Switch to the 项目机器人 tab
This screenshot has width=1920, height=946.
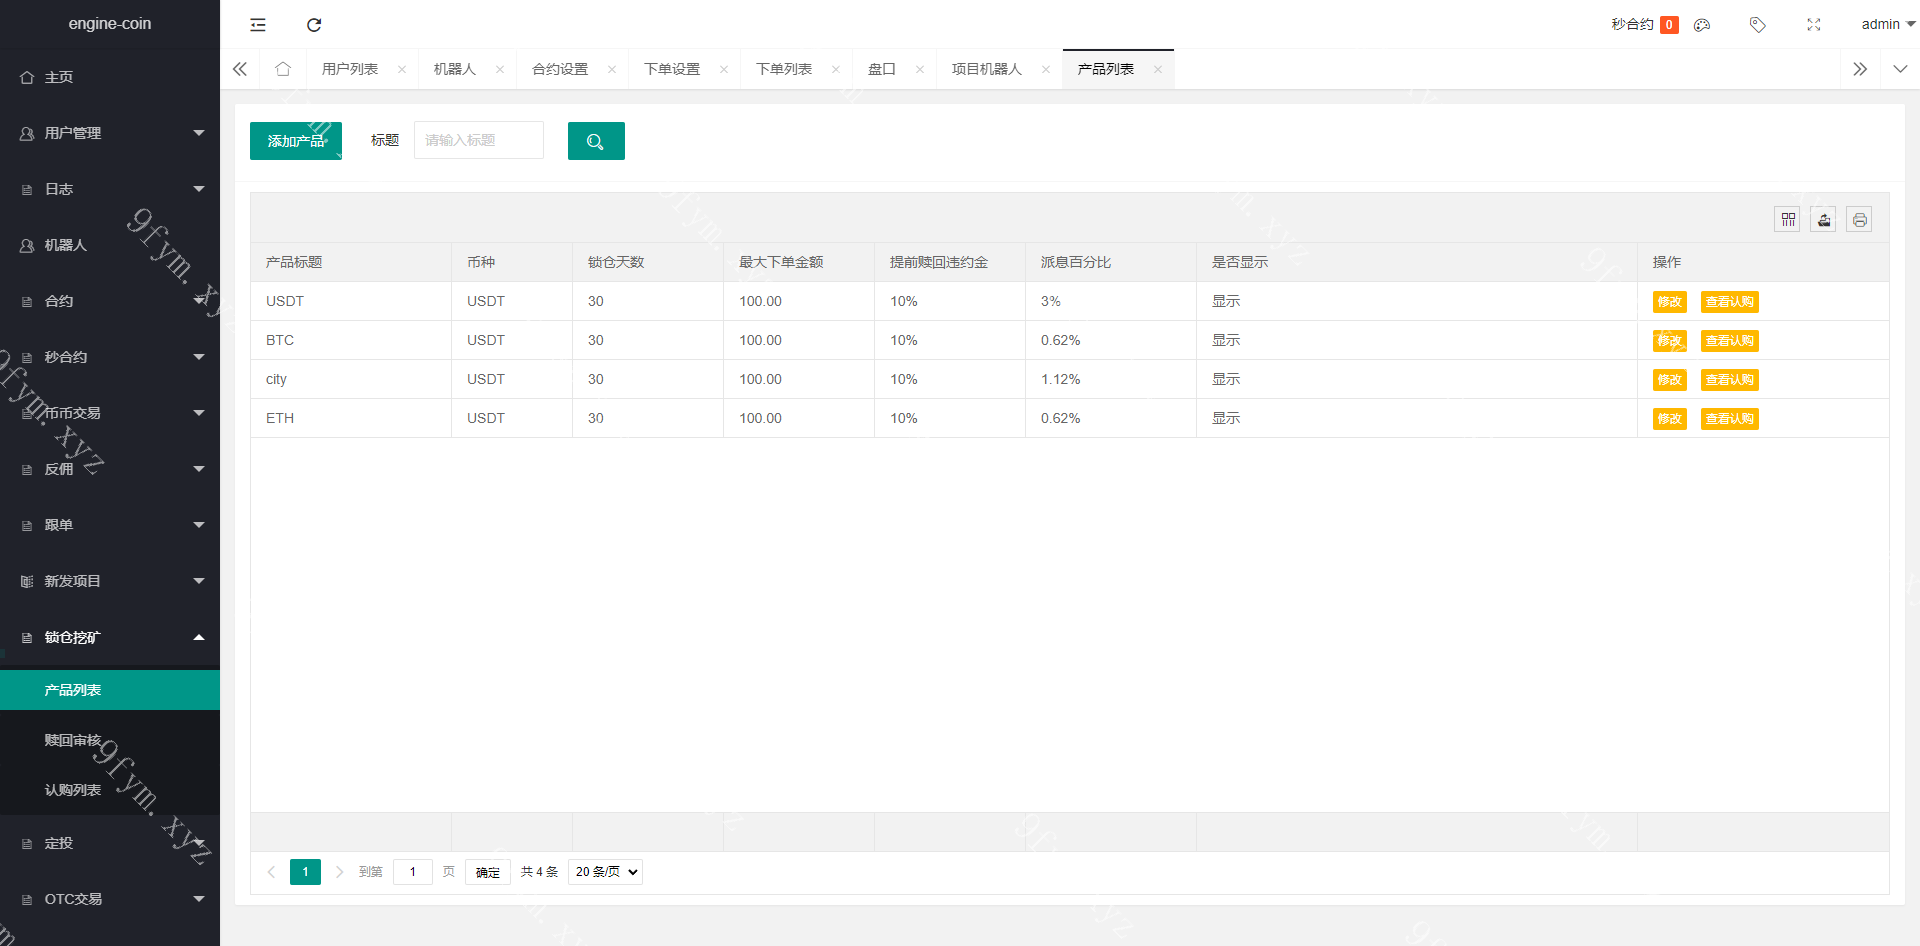[x=987, y=69]
